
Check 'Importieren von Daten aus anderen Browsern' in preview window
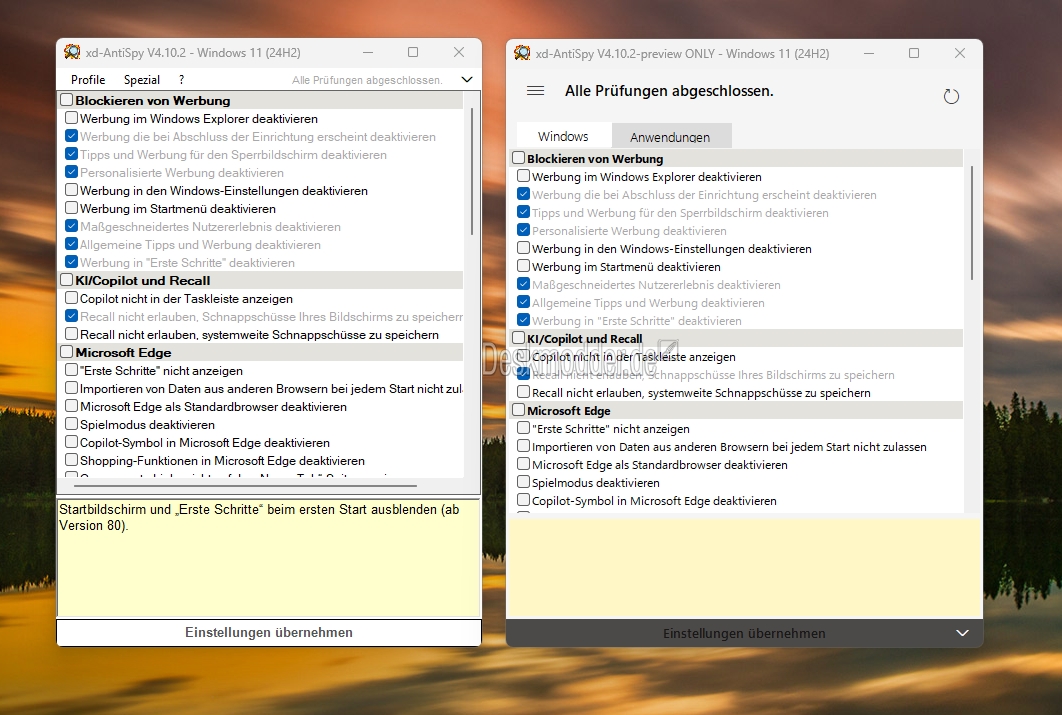[523, 446]
